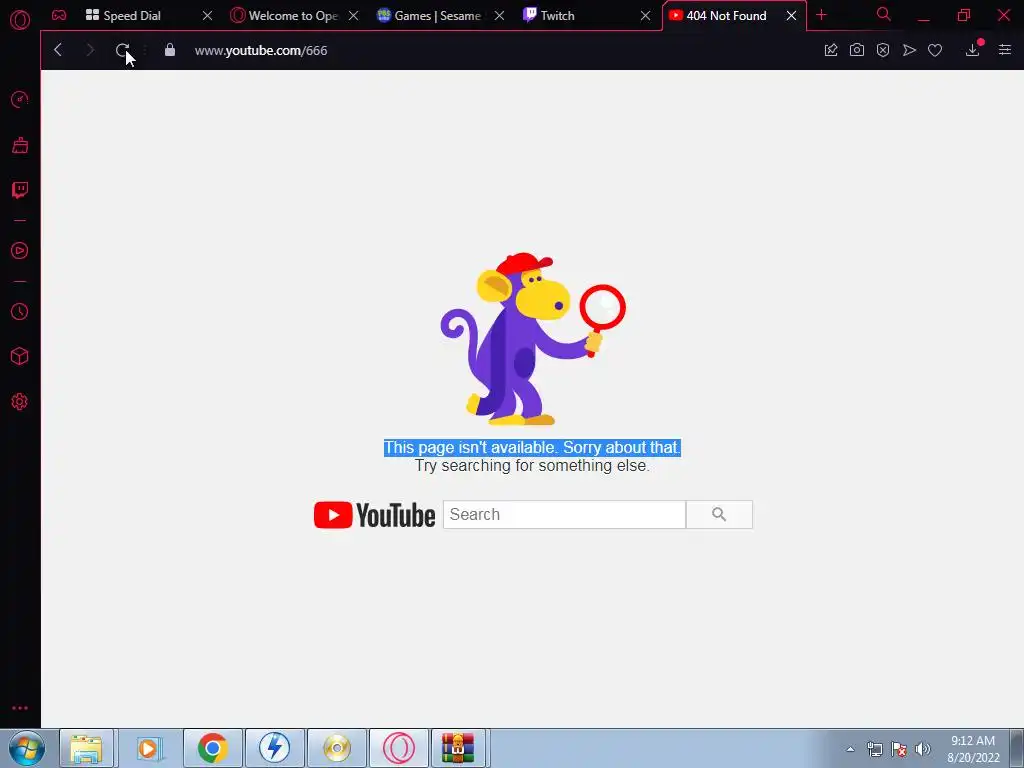This screenshot has width=1024, height=768.
Task: Open the Windows Start menu
Action: pyautogui.click(x=27, y=748)
